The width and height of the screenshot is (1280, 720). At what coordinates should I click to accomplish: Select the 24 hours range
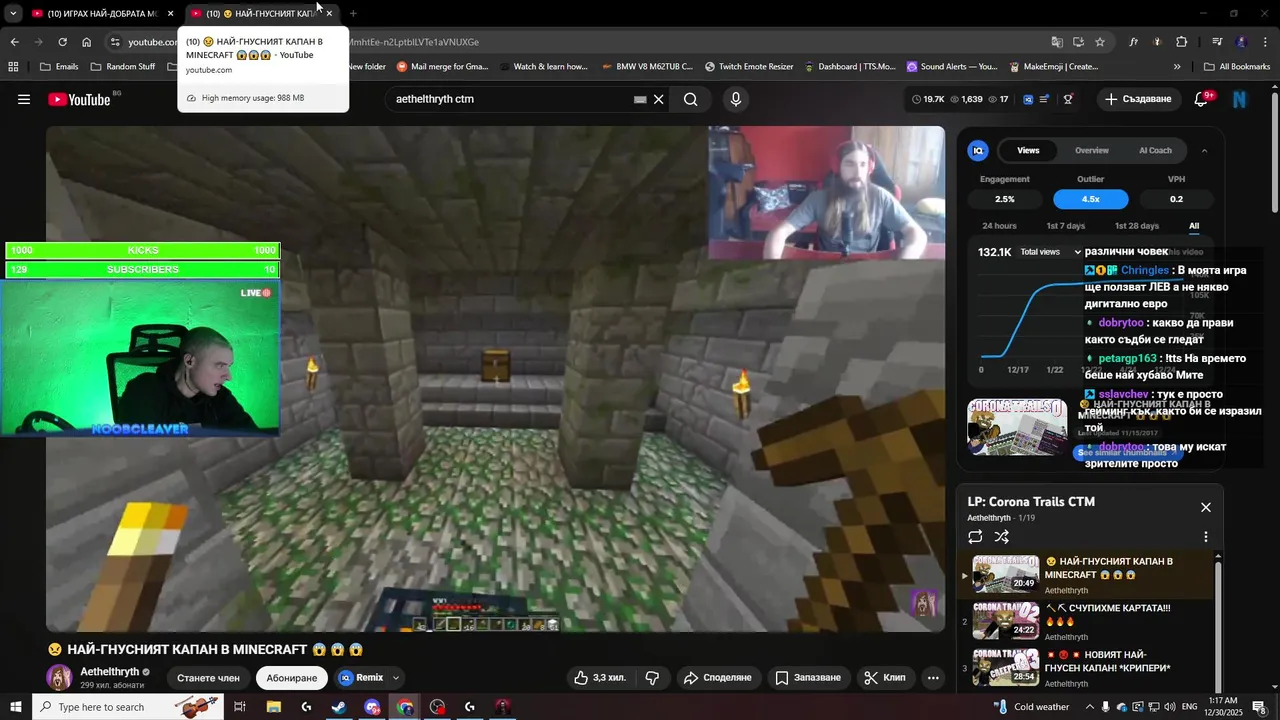coord(999,226)
